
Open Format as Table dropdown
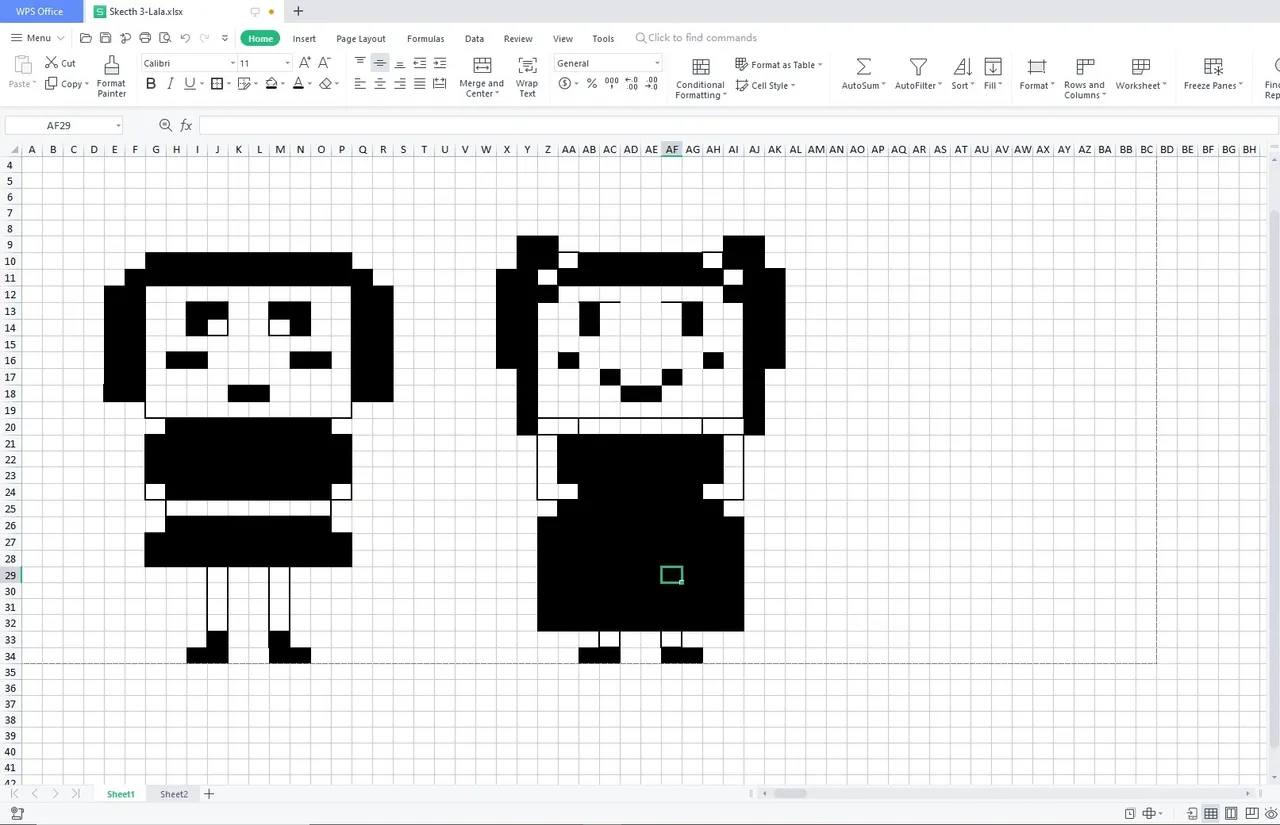779,64
